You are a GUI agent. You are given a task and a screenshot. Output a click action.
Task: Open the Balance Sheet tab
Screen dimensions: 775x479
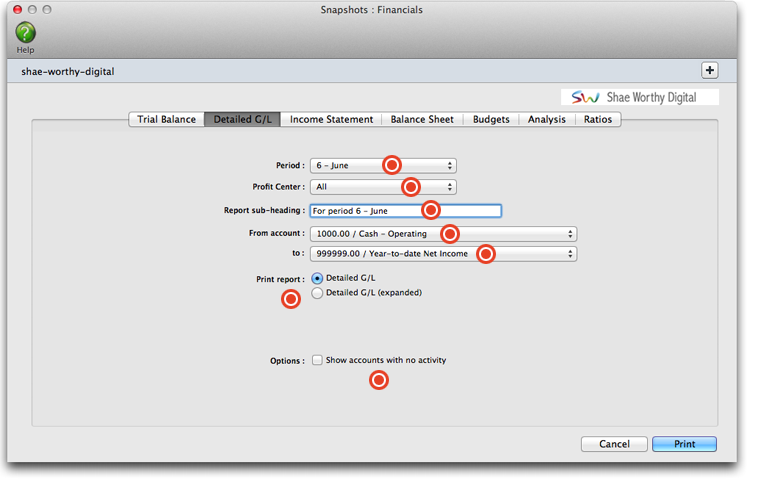[x=422, y=119]
